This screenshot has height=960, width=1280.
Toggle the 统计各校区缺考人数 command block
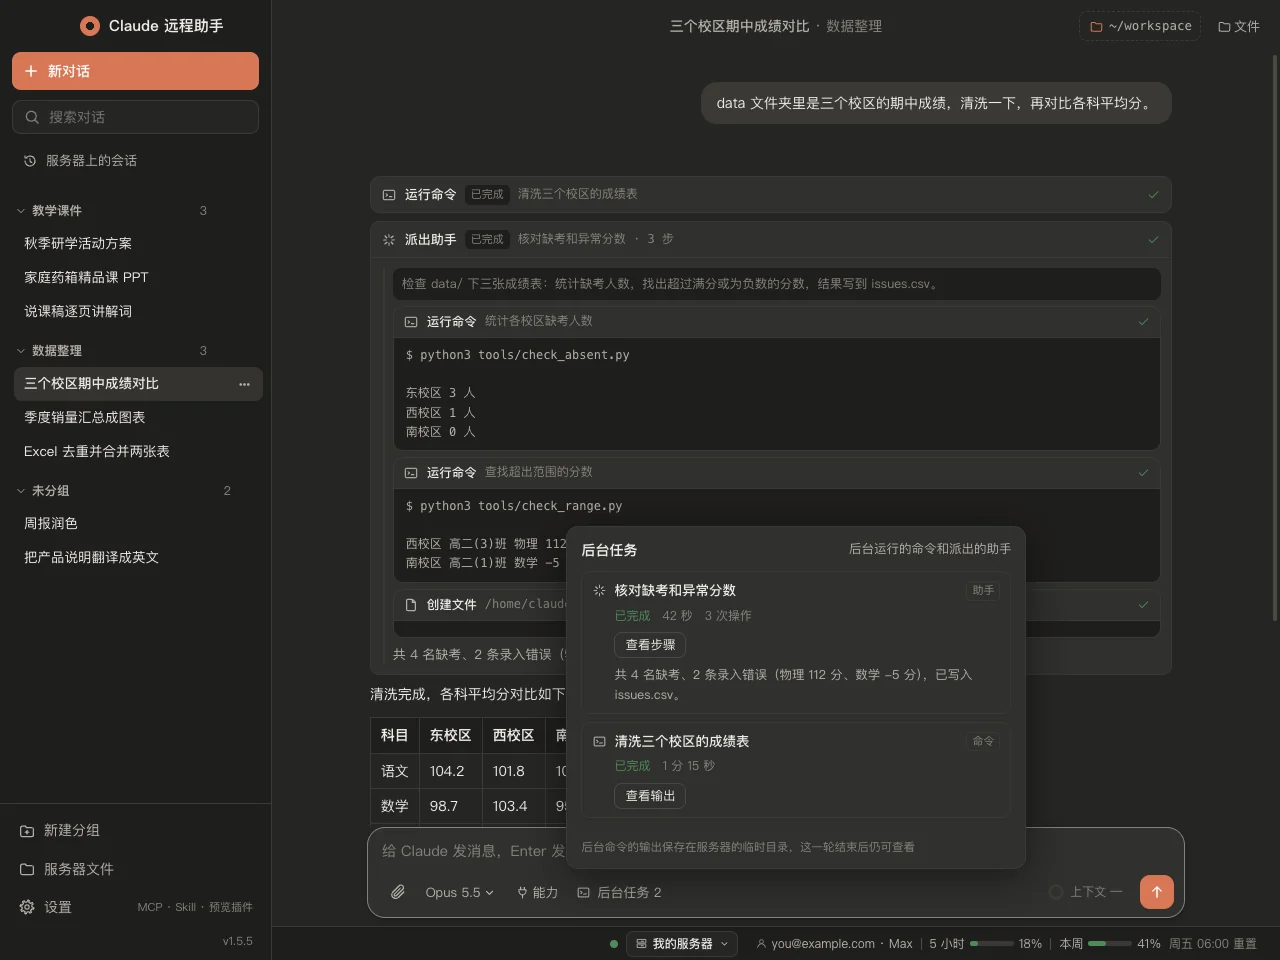(777, 321)
